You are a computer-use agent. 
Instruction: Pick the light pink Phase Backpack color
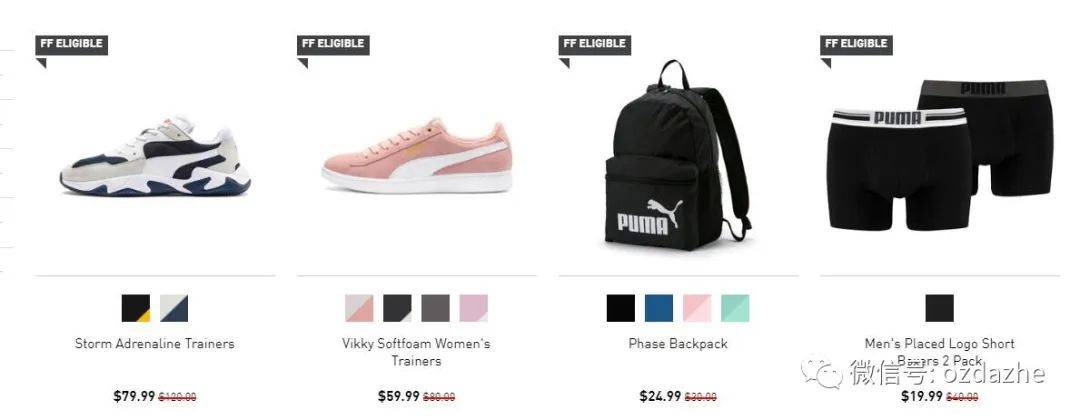pyautogui.click(x=697, y=308)
